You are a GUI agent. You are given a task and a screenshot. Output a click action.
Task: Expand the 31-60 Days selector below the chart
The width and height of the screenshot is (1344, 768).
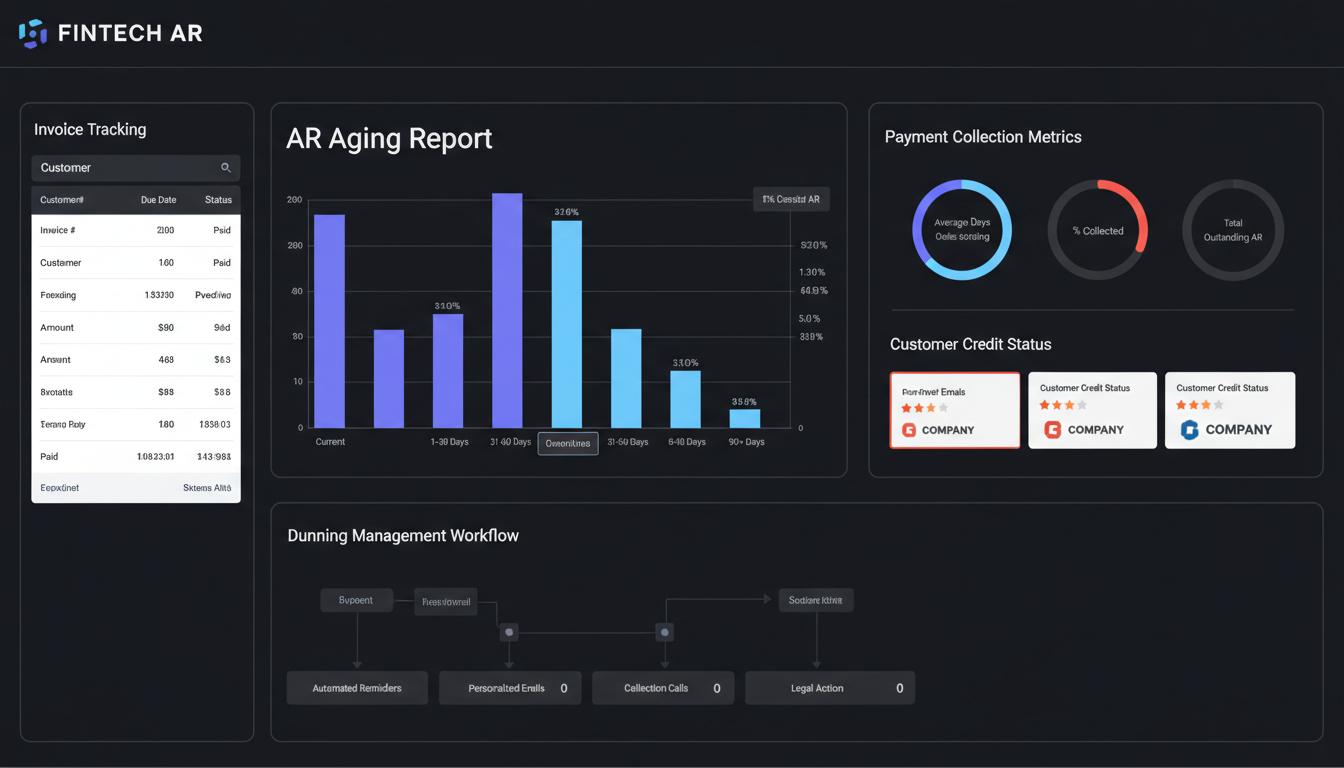[x=567, y=443]
